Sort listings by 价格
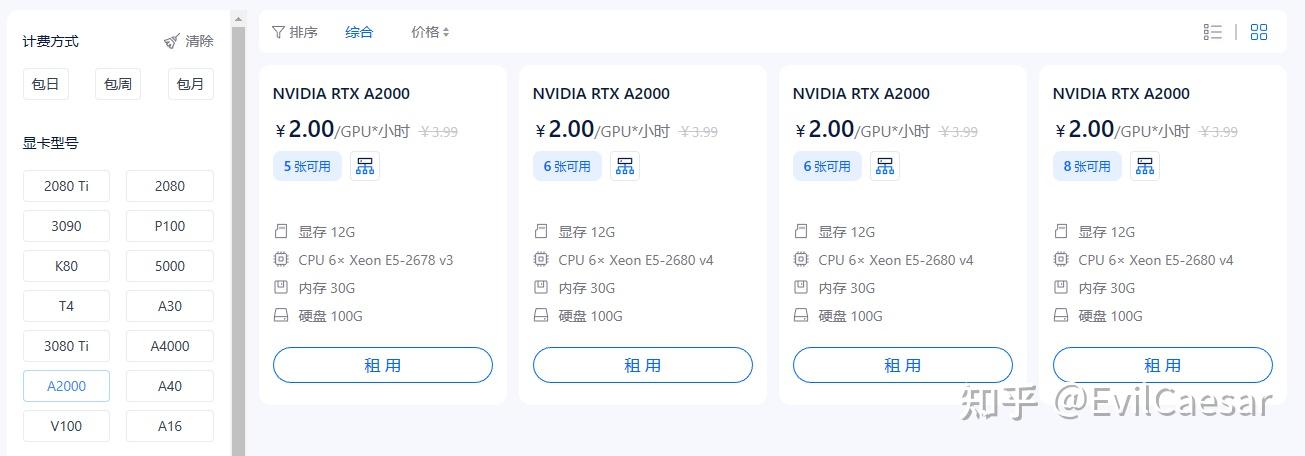This screenshot has width=1305, height=456. pos(430,32)
